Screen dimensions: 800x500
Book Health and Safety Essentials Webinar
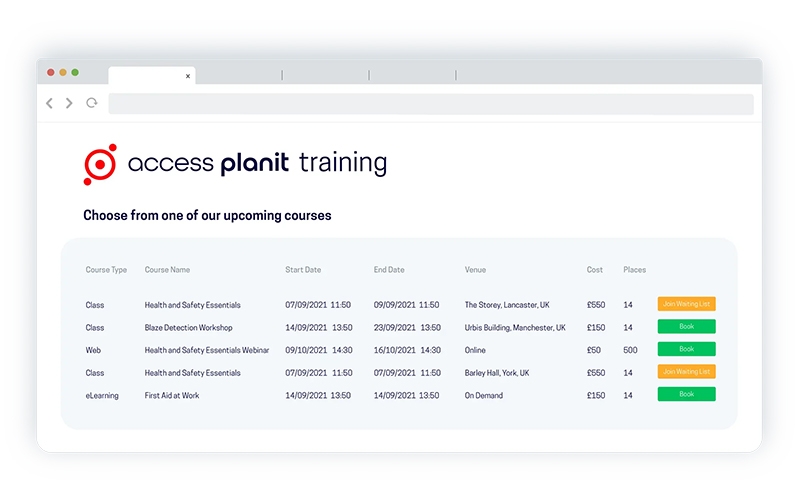click(x=686, y=349)
